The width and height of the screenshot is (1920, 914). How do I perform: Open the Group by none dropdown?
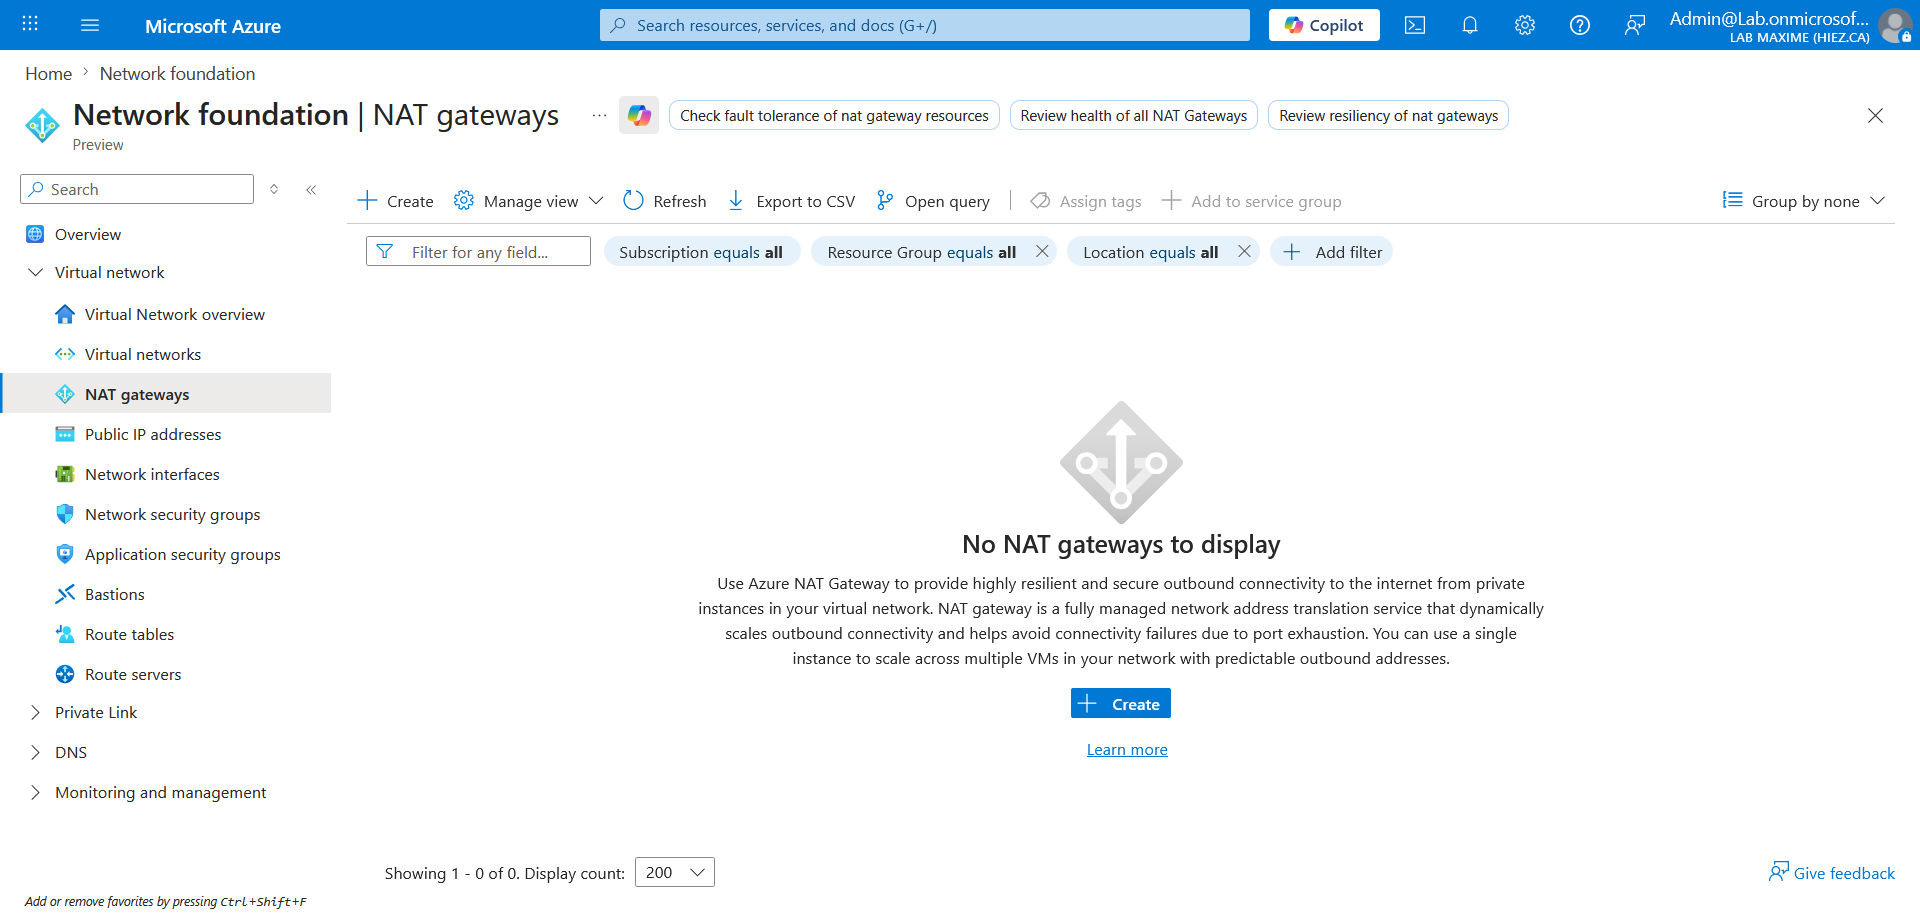coord(1804,201)
